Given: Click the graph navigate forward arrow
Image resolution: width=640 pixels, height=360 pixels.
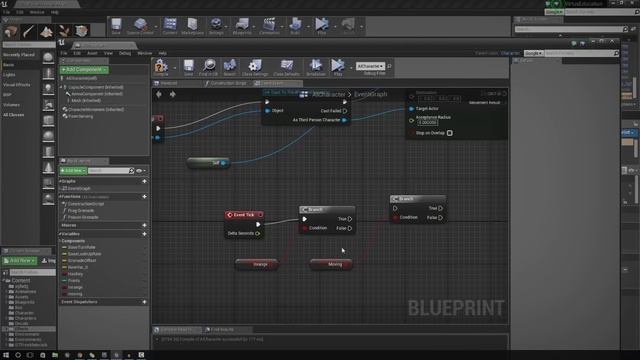Looking at the screenshot, I should 173,94.
